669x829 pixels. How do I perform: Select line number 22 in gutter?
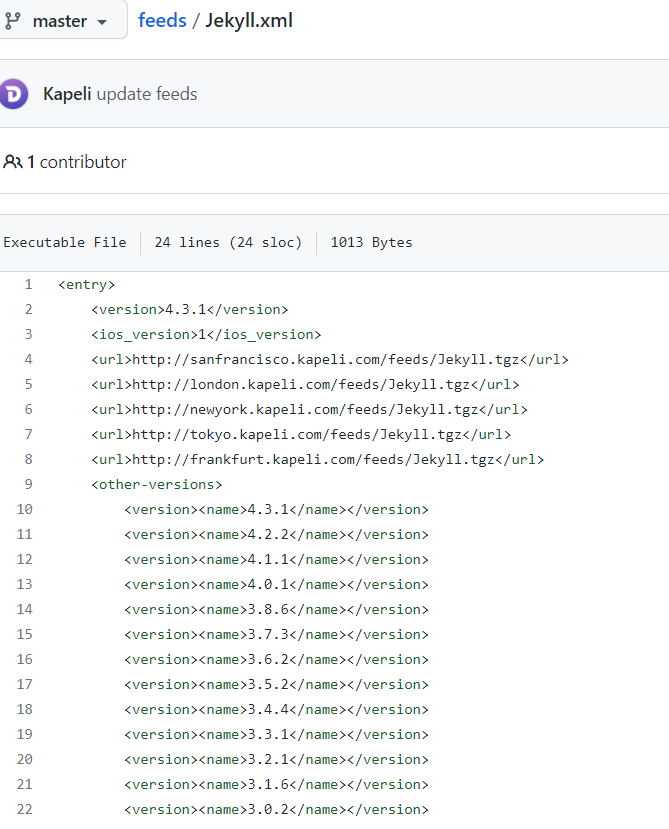pyautogui.click(x=25, y=810)
